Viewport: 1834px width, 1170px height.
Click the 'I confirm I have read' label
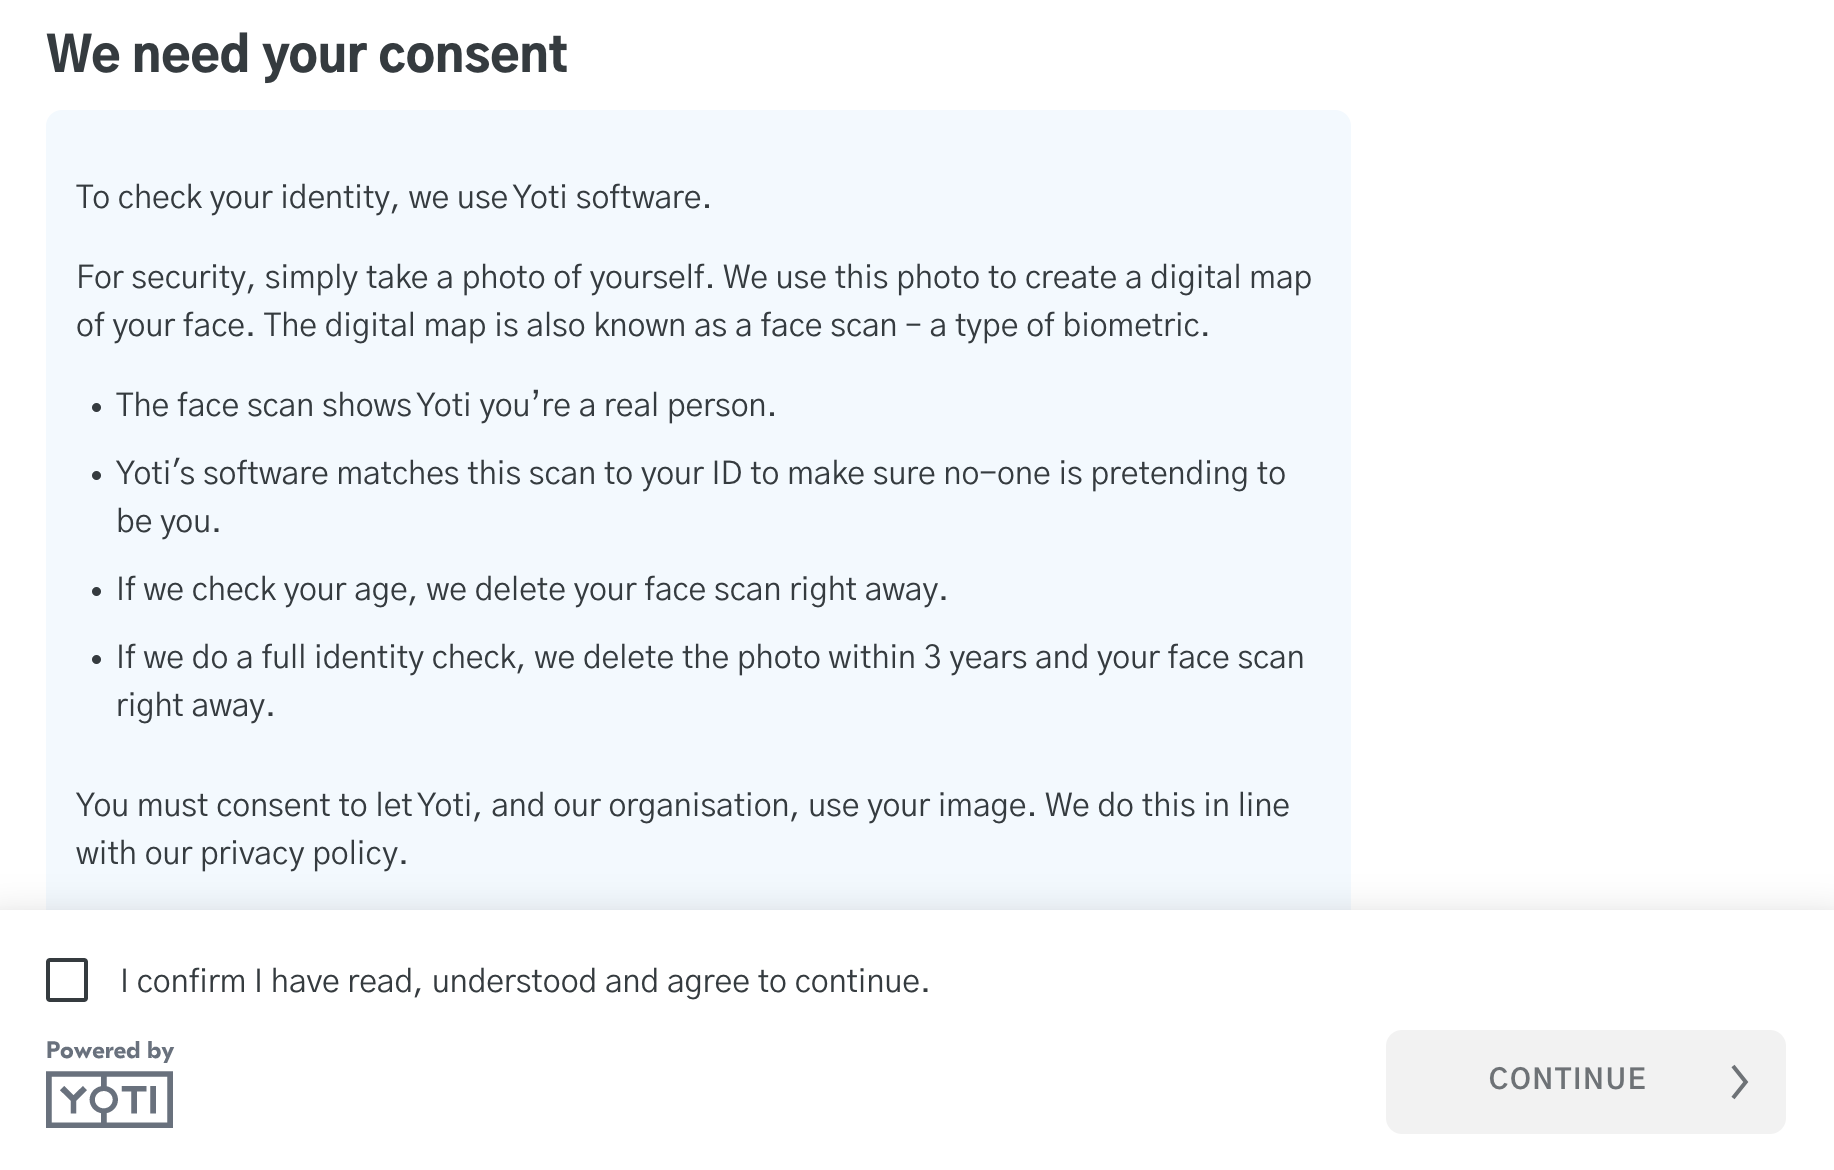(524, 981)
